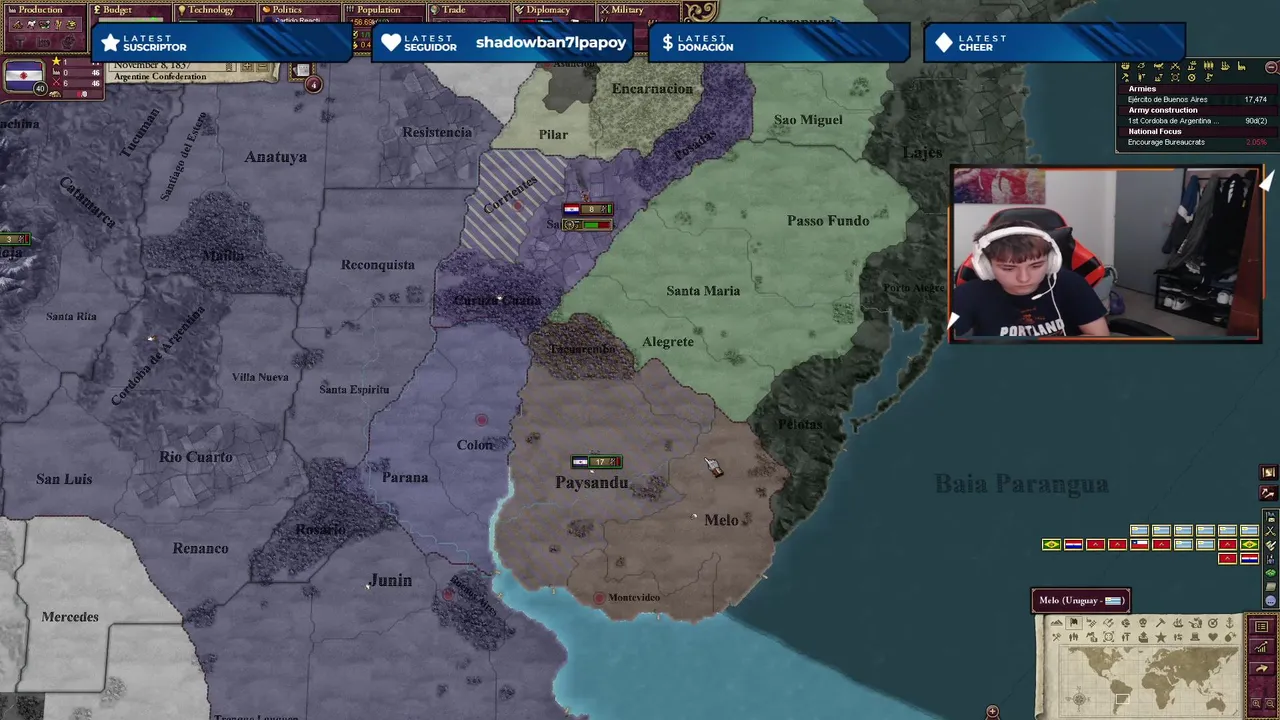Click the crossed swords message filter icon

(1270, 531)
